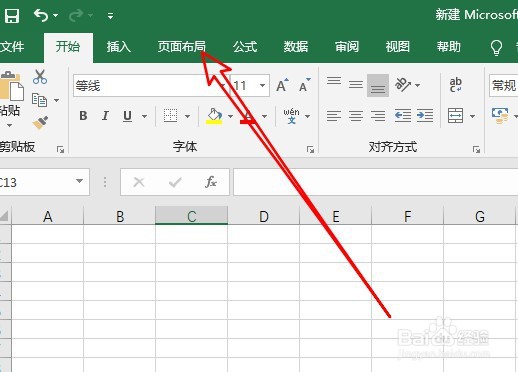This screenshot has width=518, height=372.
Task: Toggle bottom align button
Action: 378,86
